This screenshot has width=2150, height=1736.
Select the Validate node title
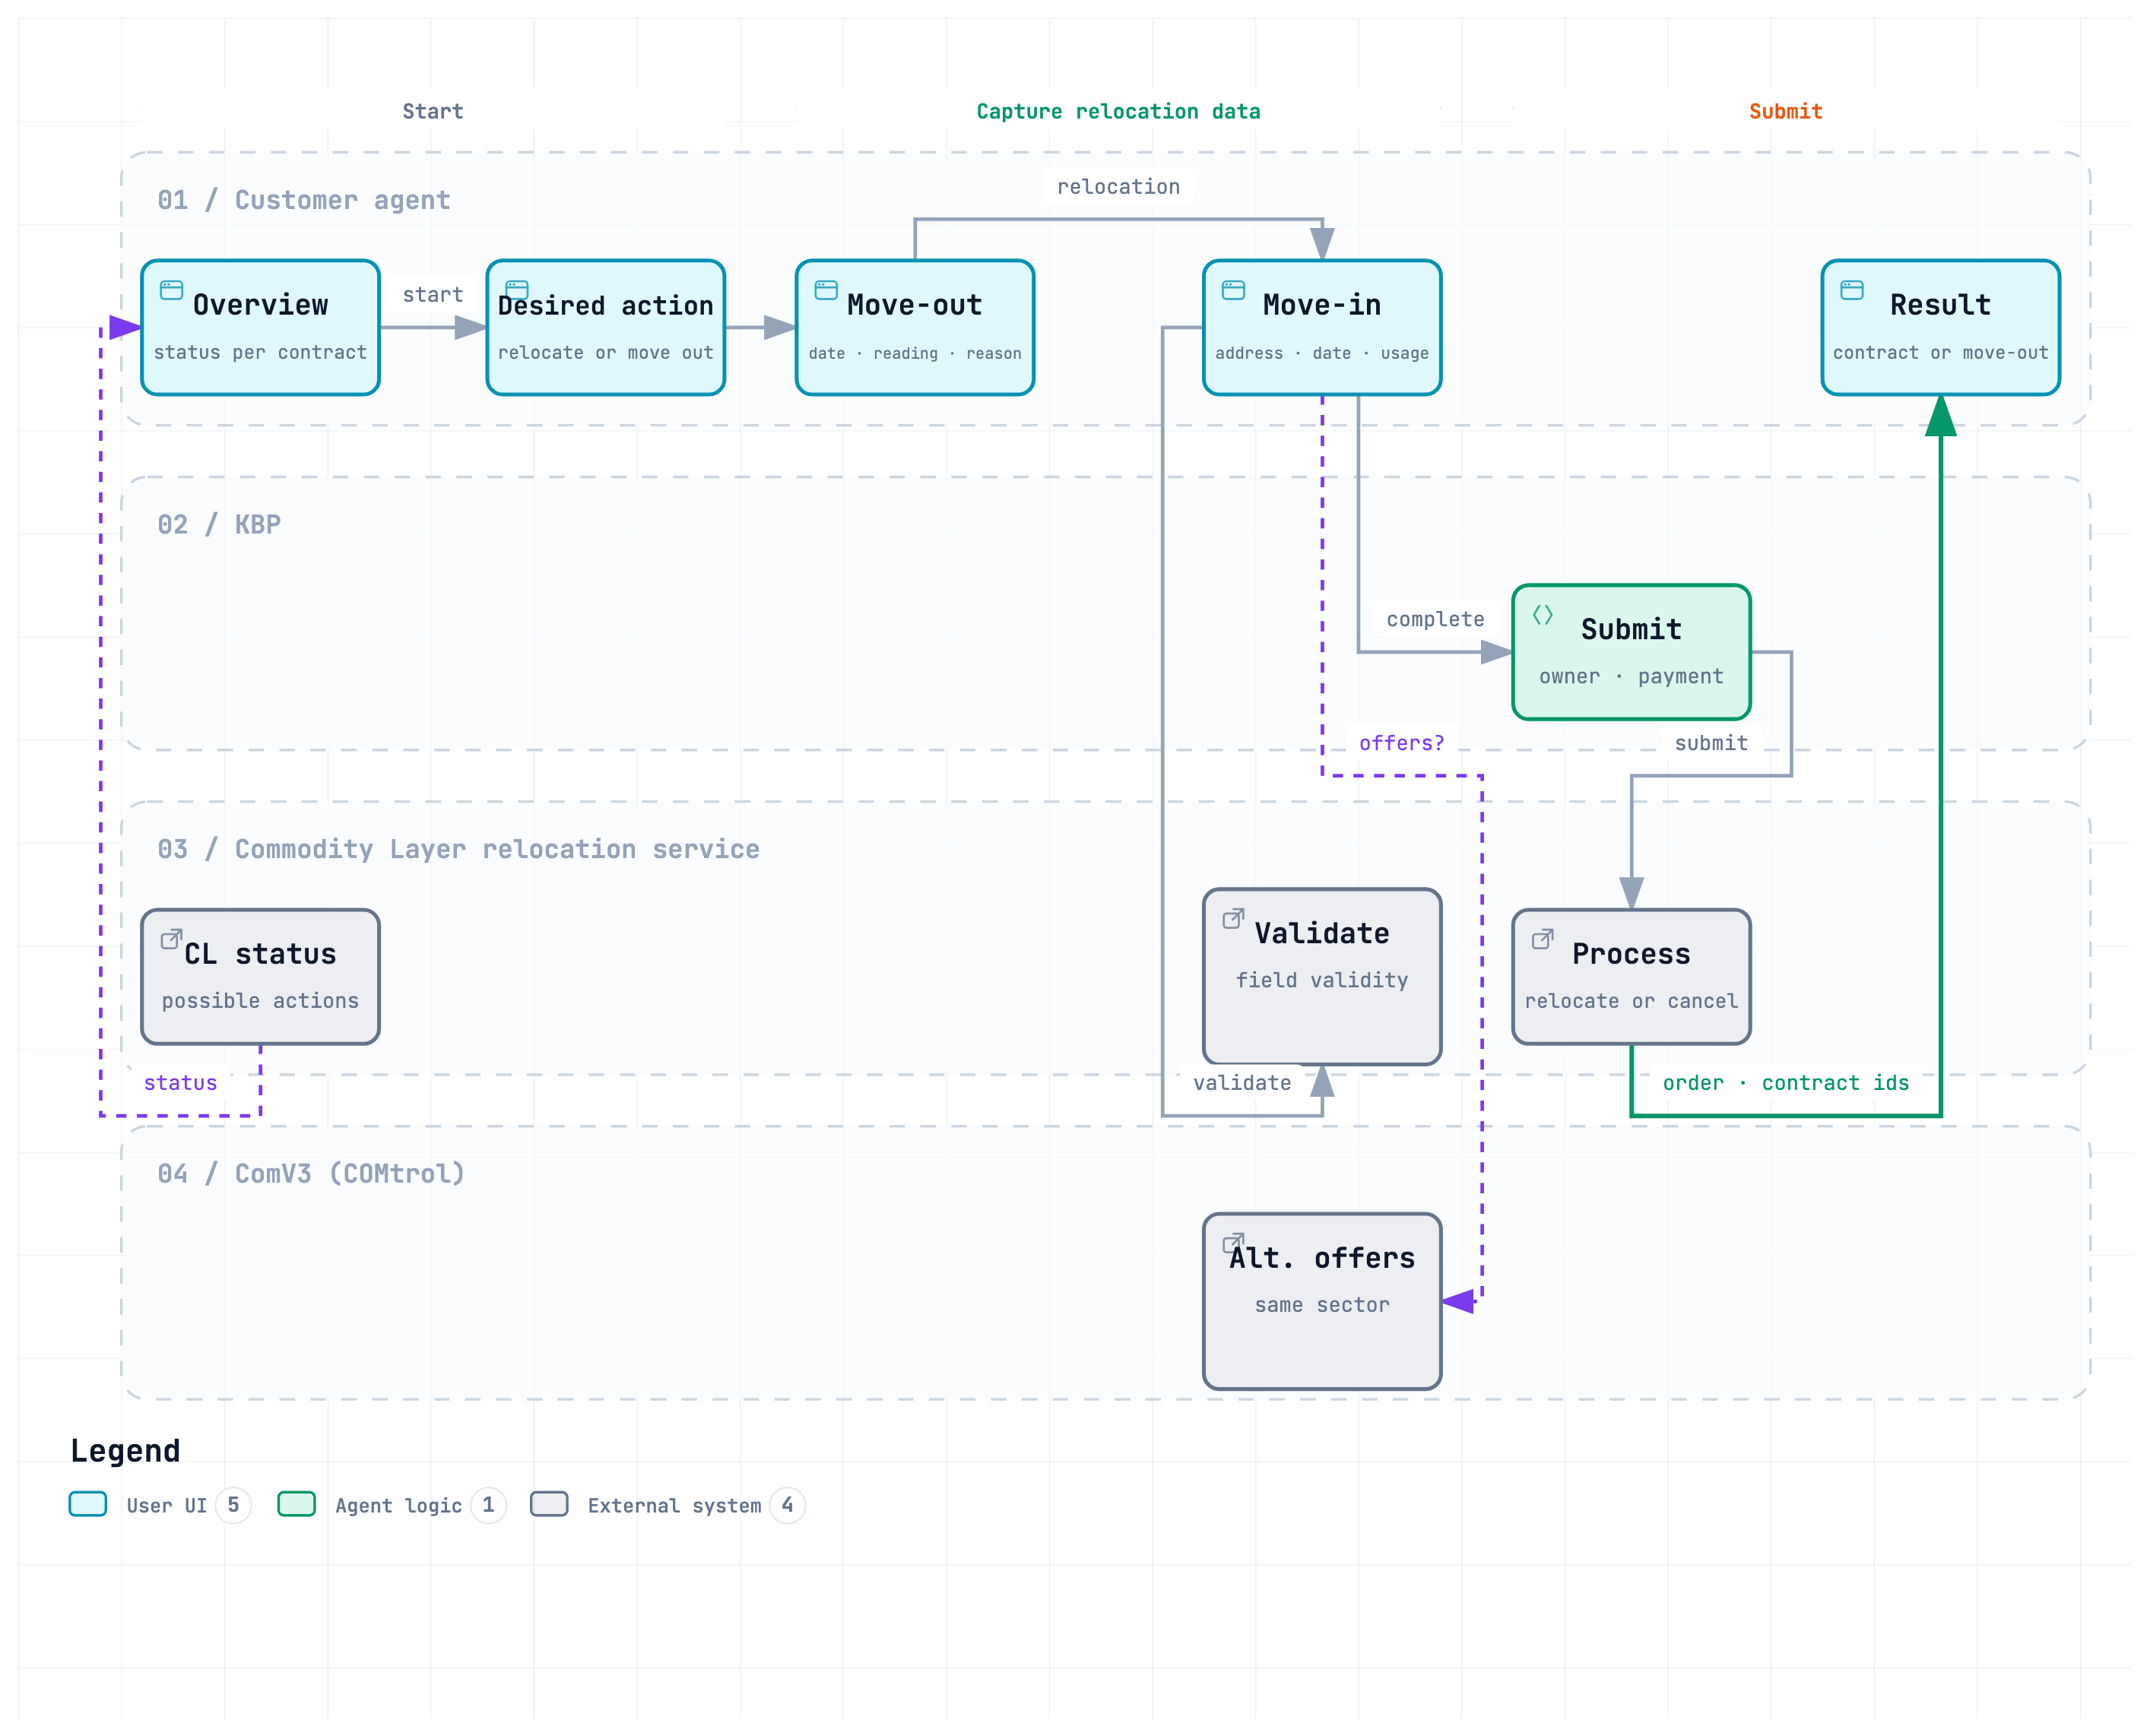pyautogui.click(x=1322, y=933)
